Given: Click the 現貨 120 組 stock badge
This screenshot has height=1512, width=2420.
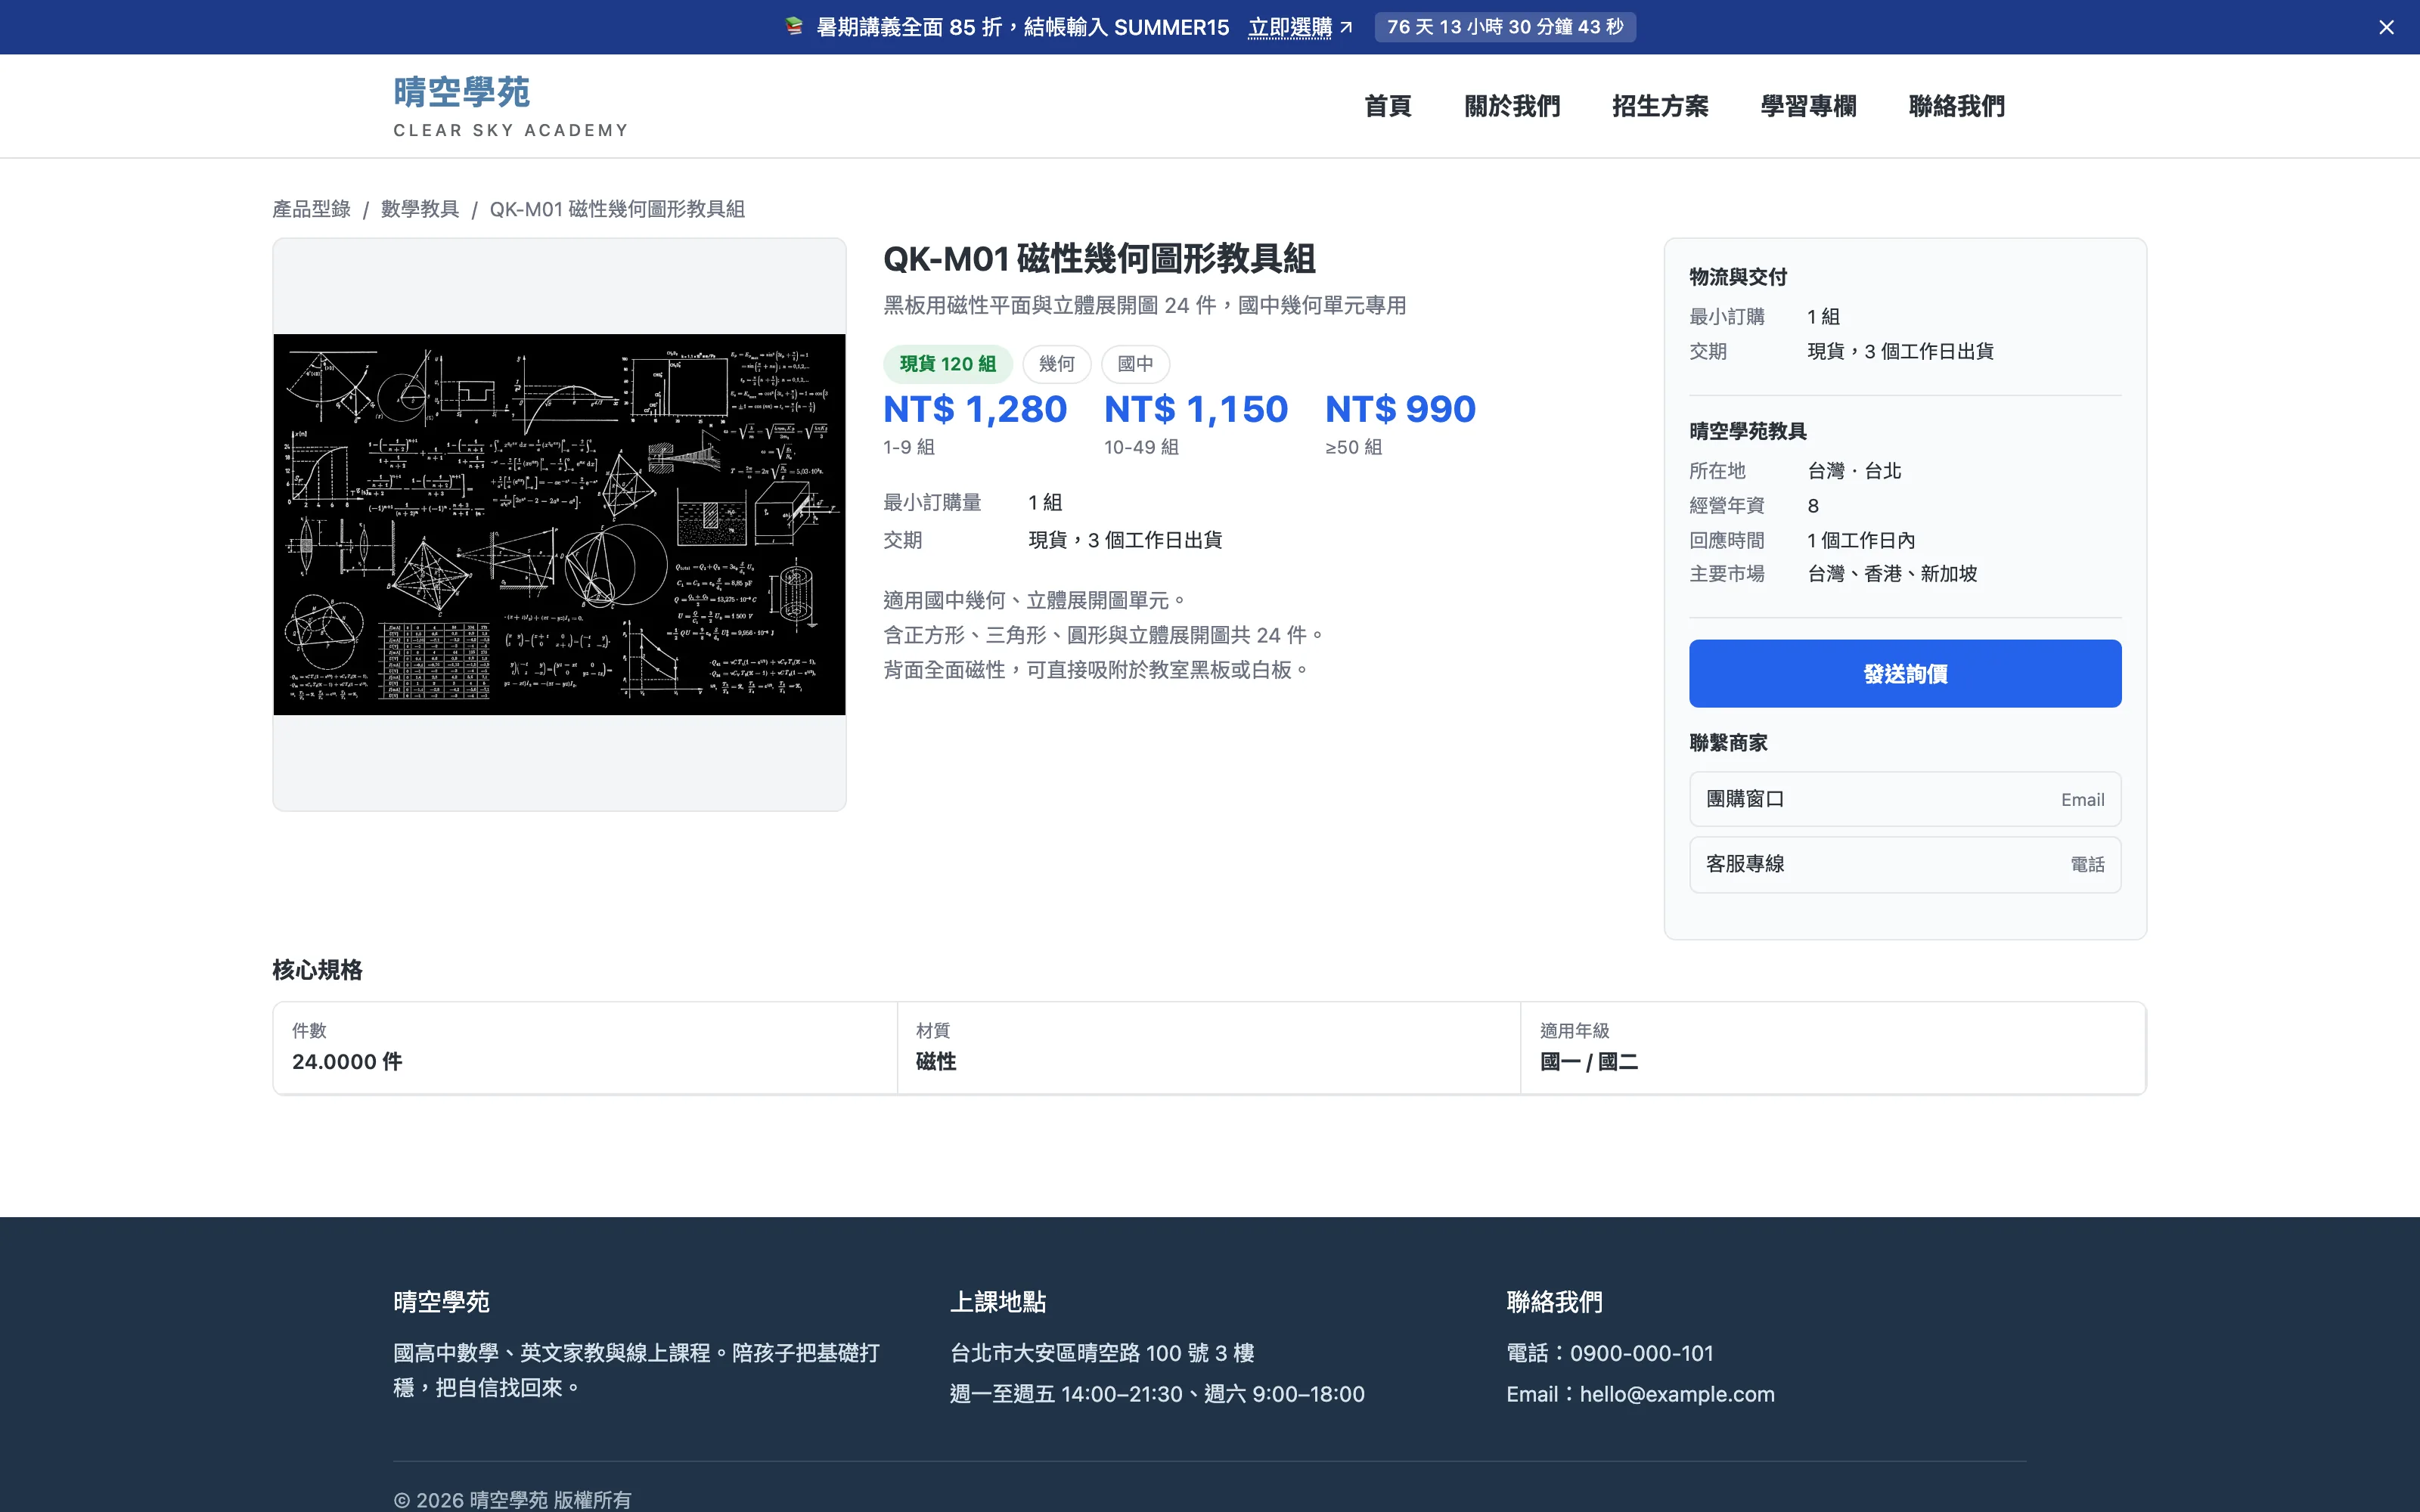Looking at the screenshot, I should 947,364.
